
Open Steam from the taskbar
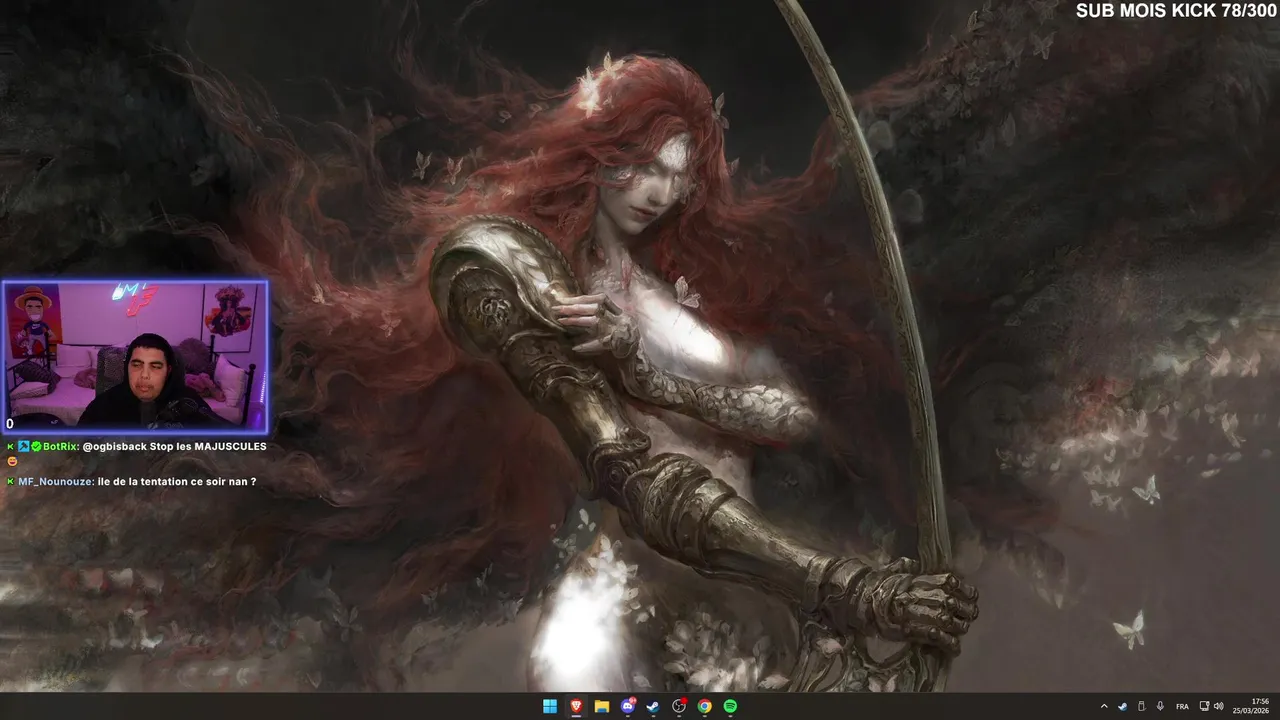pos(653,706)
